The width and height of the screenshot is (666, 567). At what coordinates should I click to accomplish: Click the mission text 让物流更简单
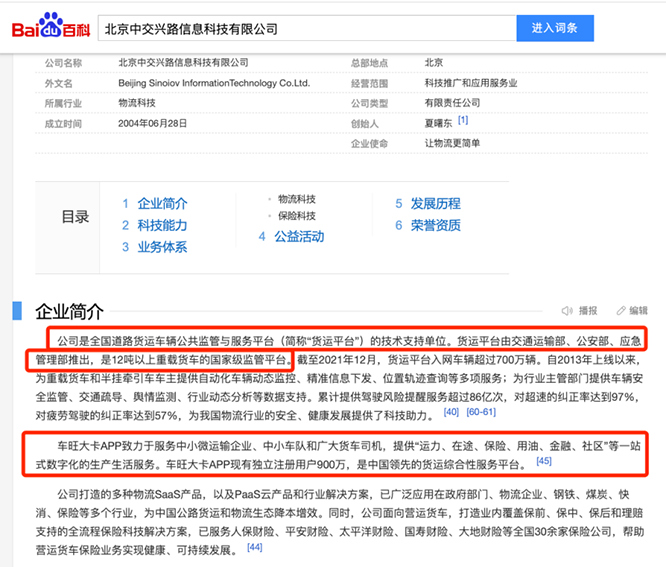pos(452,144)
